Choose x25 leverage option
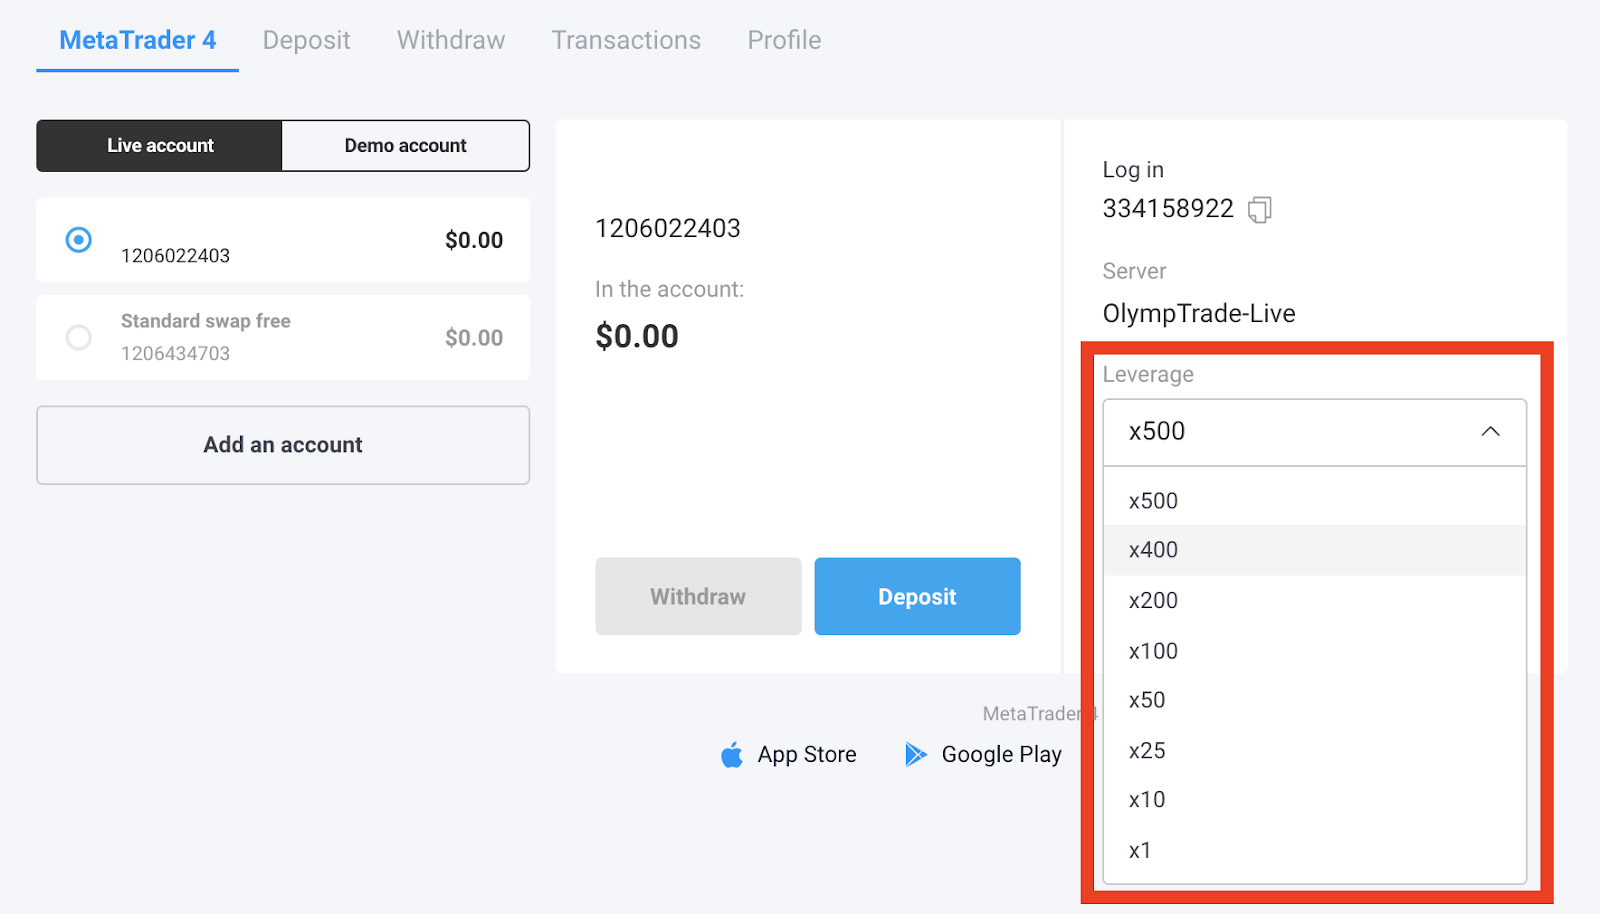The image size is (1600, 914). (x=1314, y=750)
